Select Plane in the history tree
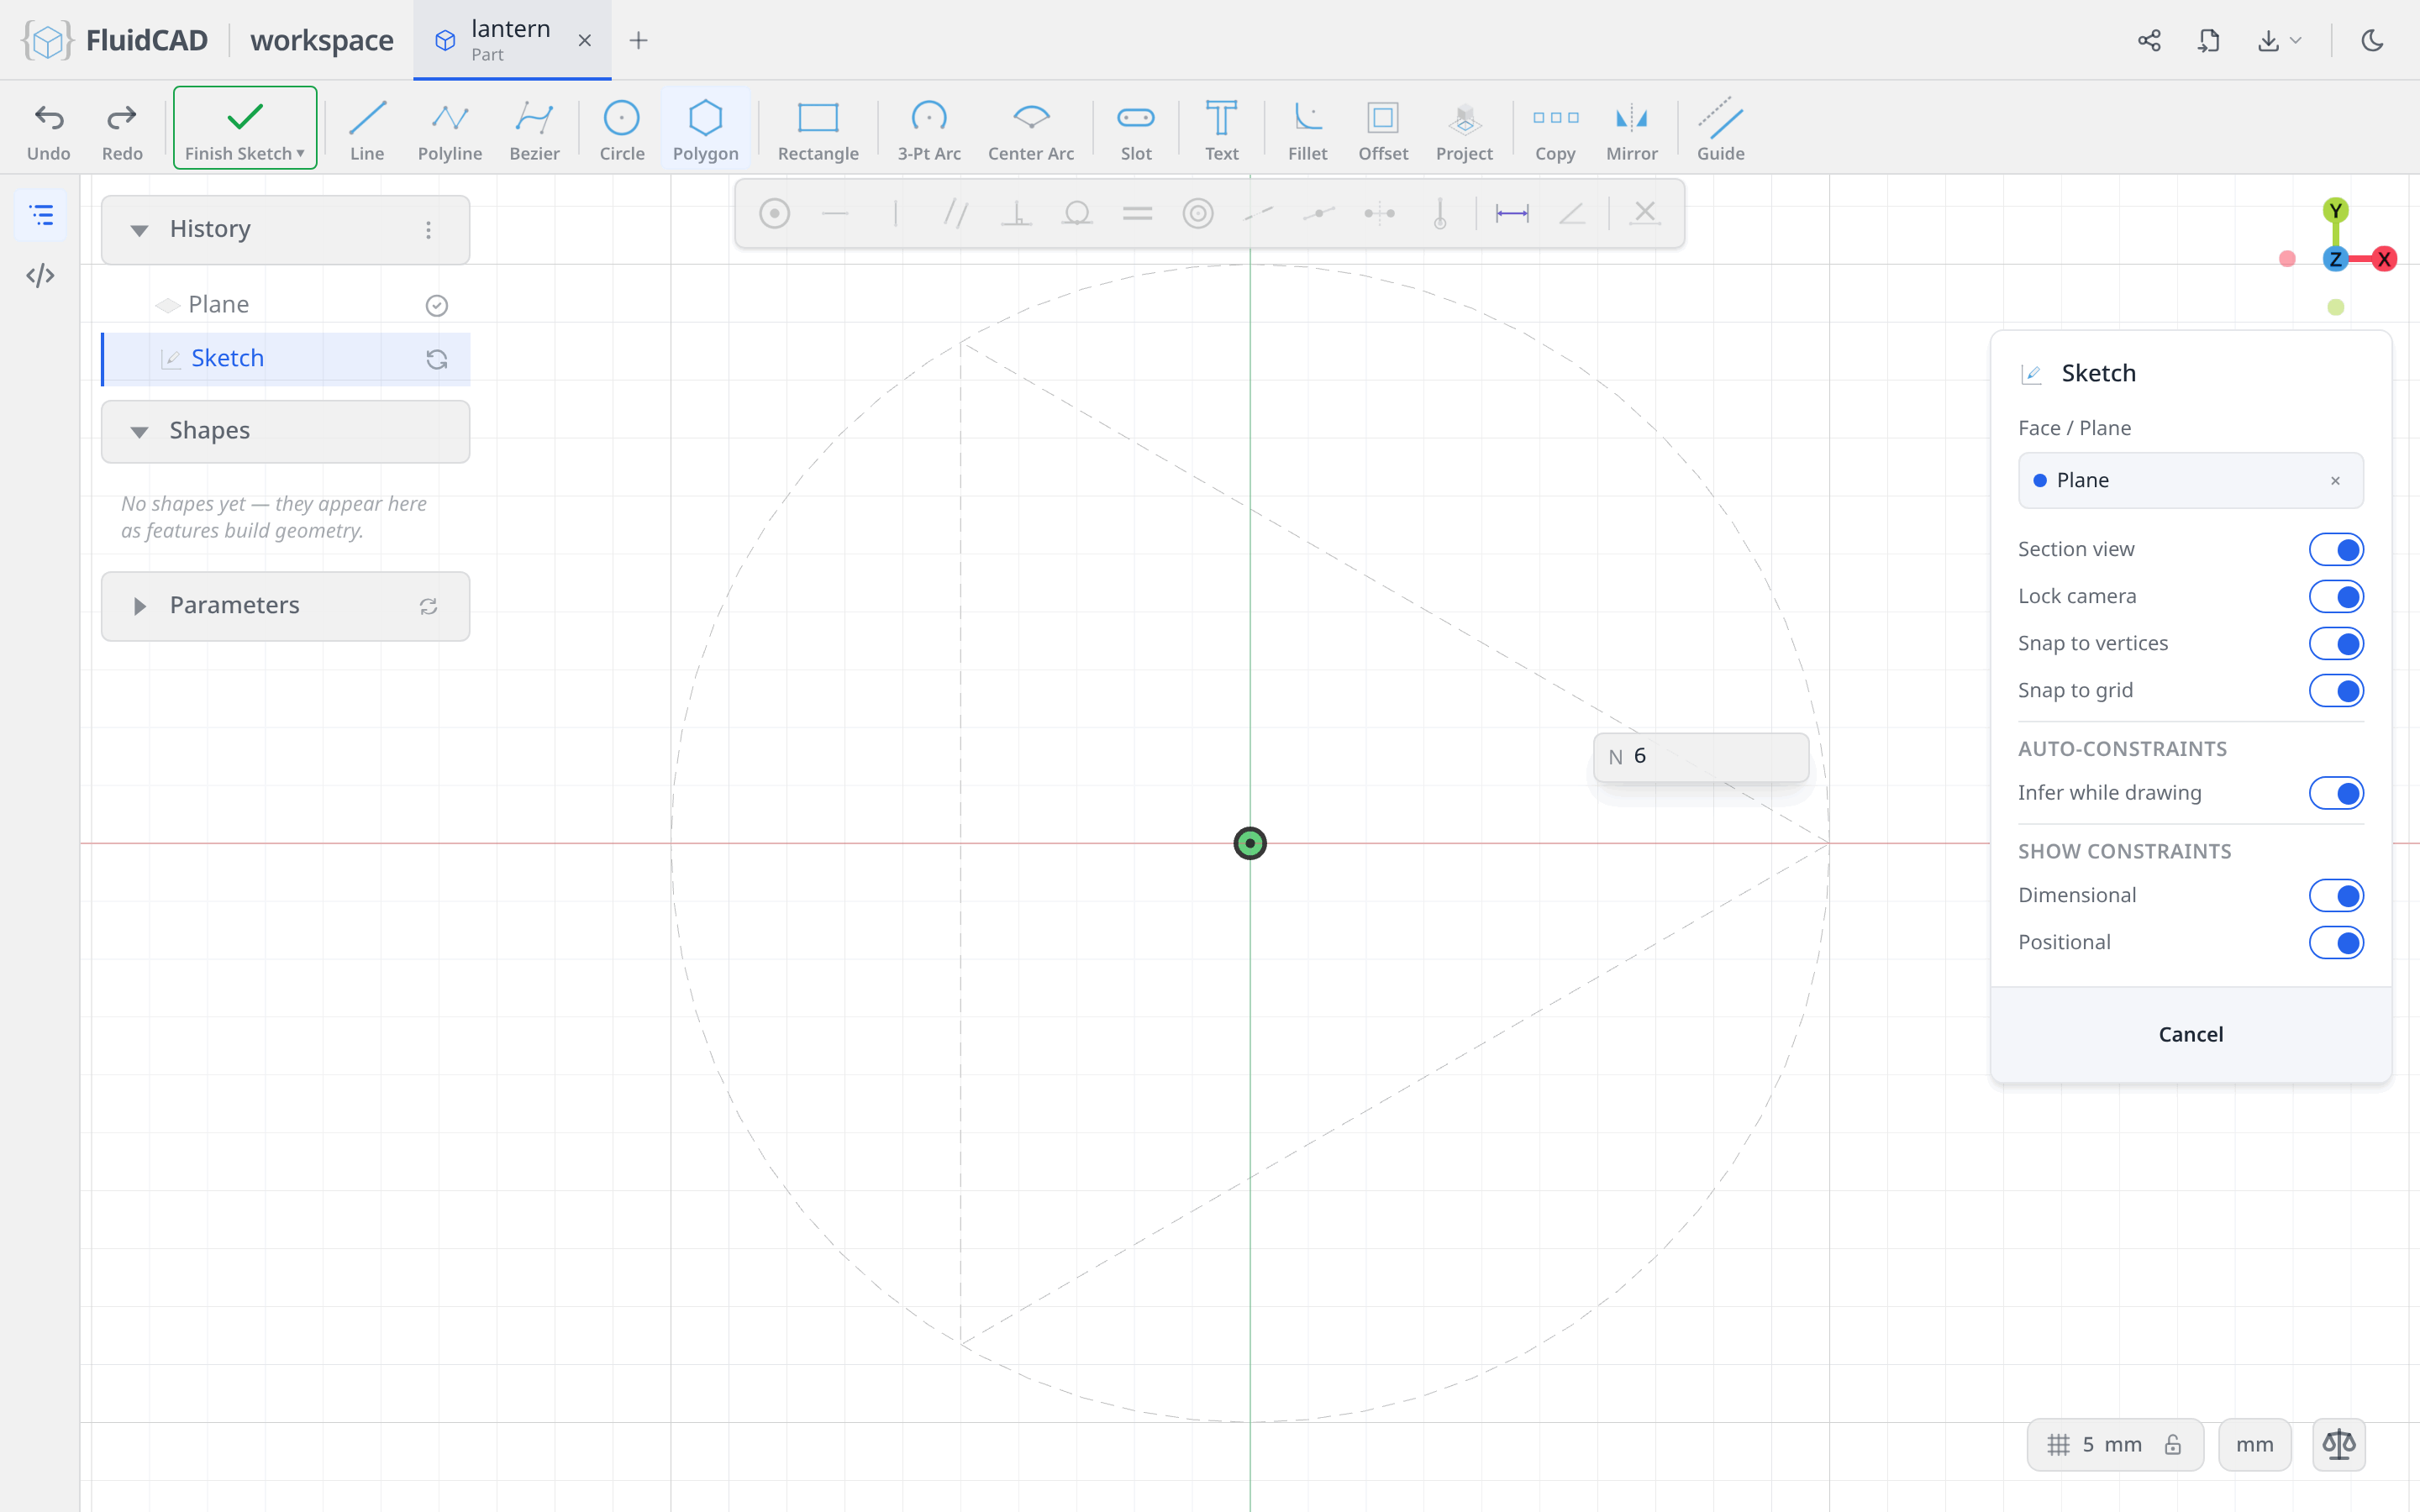 point(286,304)
